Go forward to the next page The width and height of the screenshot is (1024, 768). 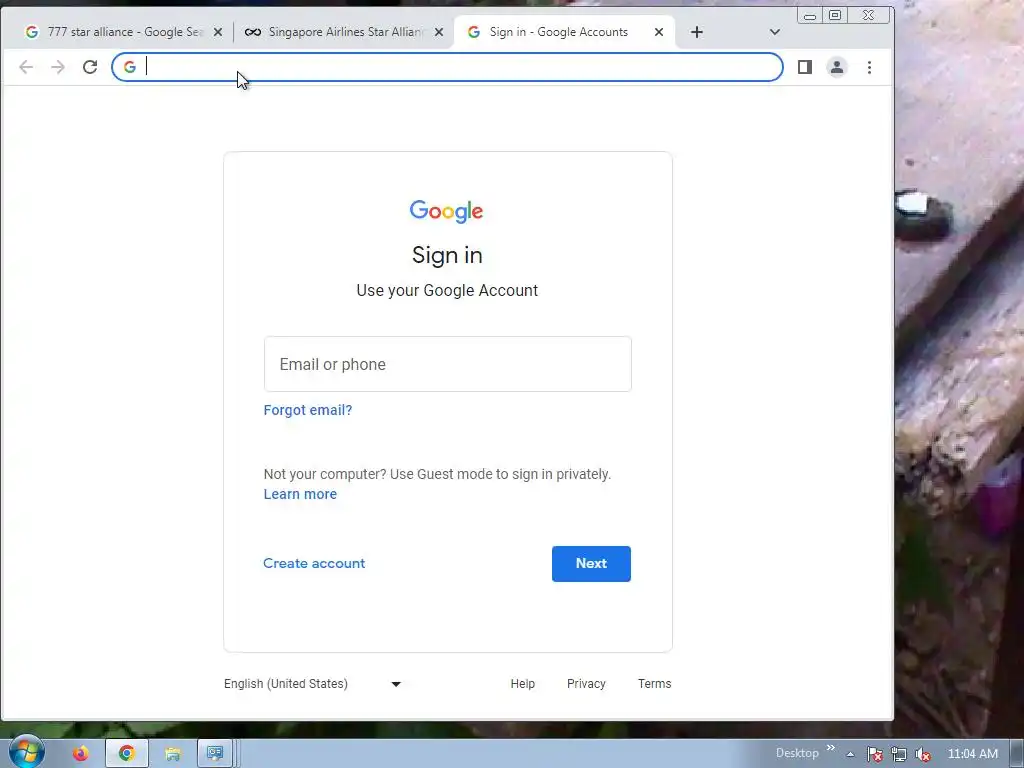click(58, 67)
